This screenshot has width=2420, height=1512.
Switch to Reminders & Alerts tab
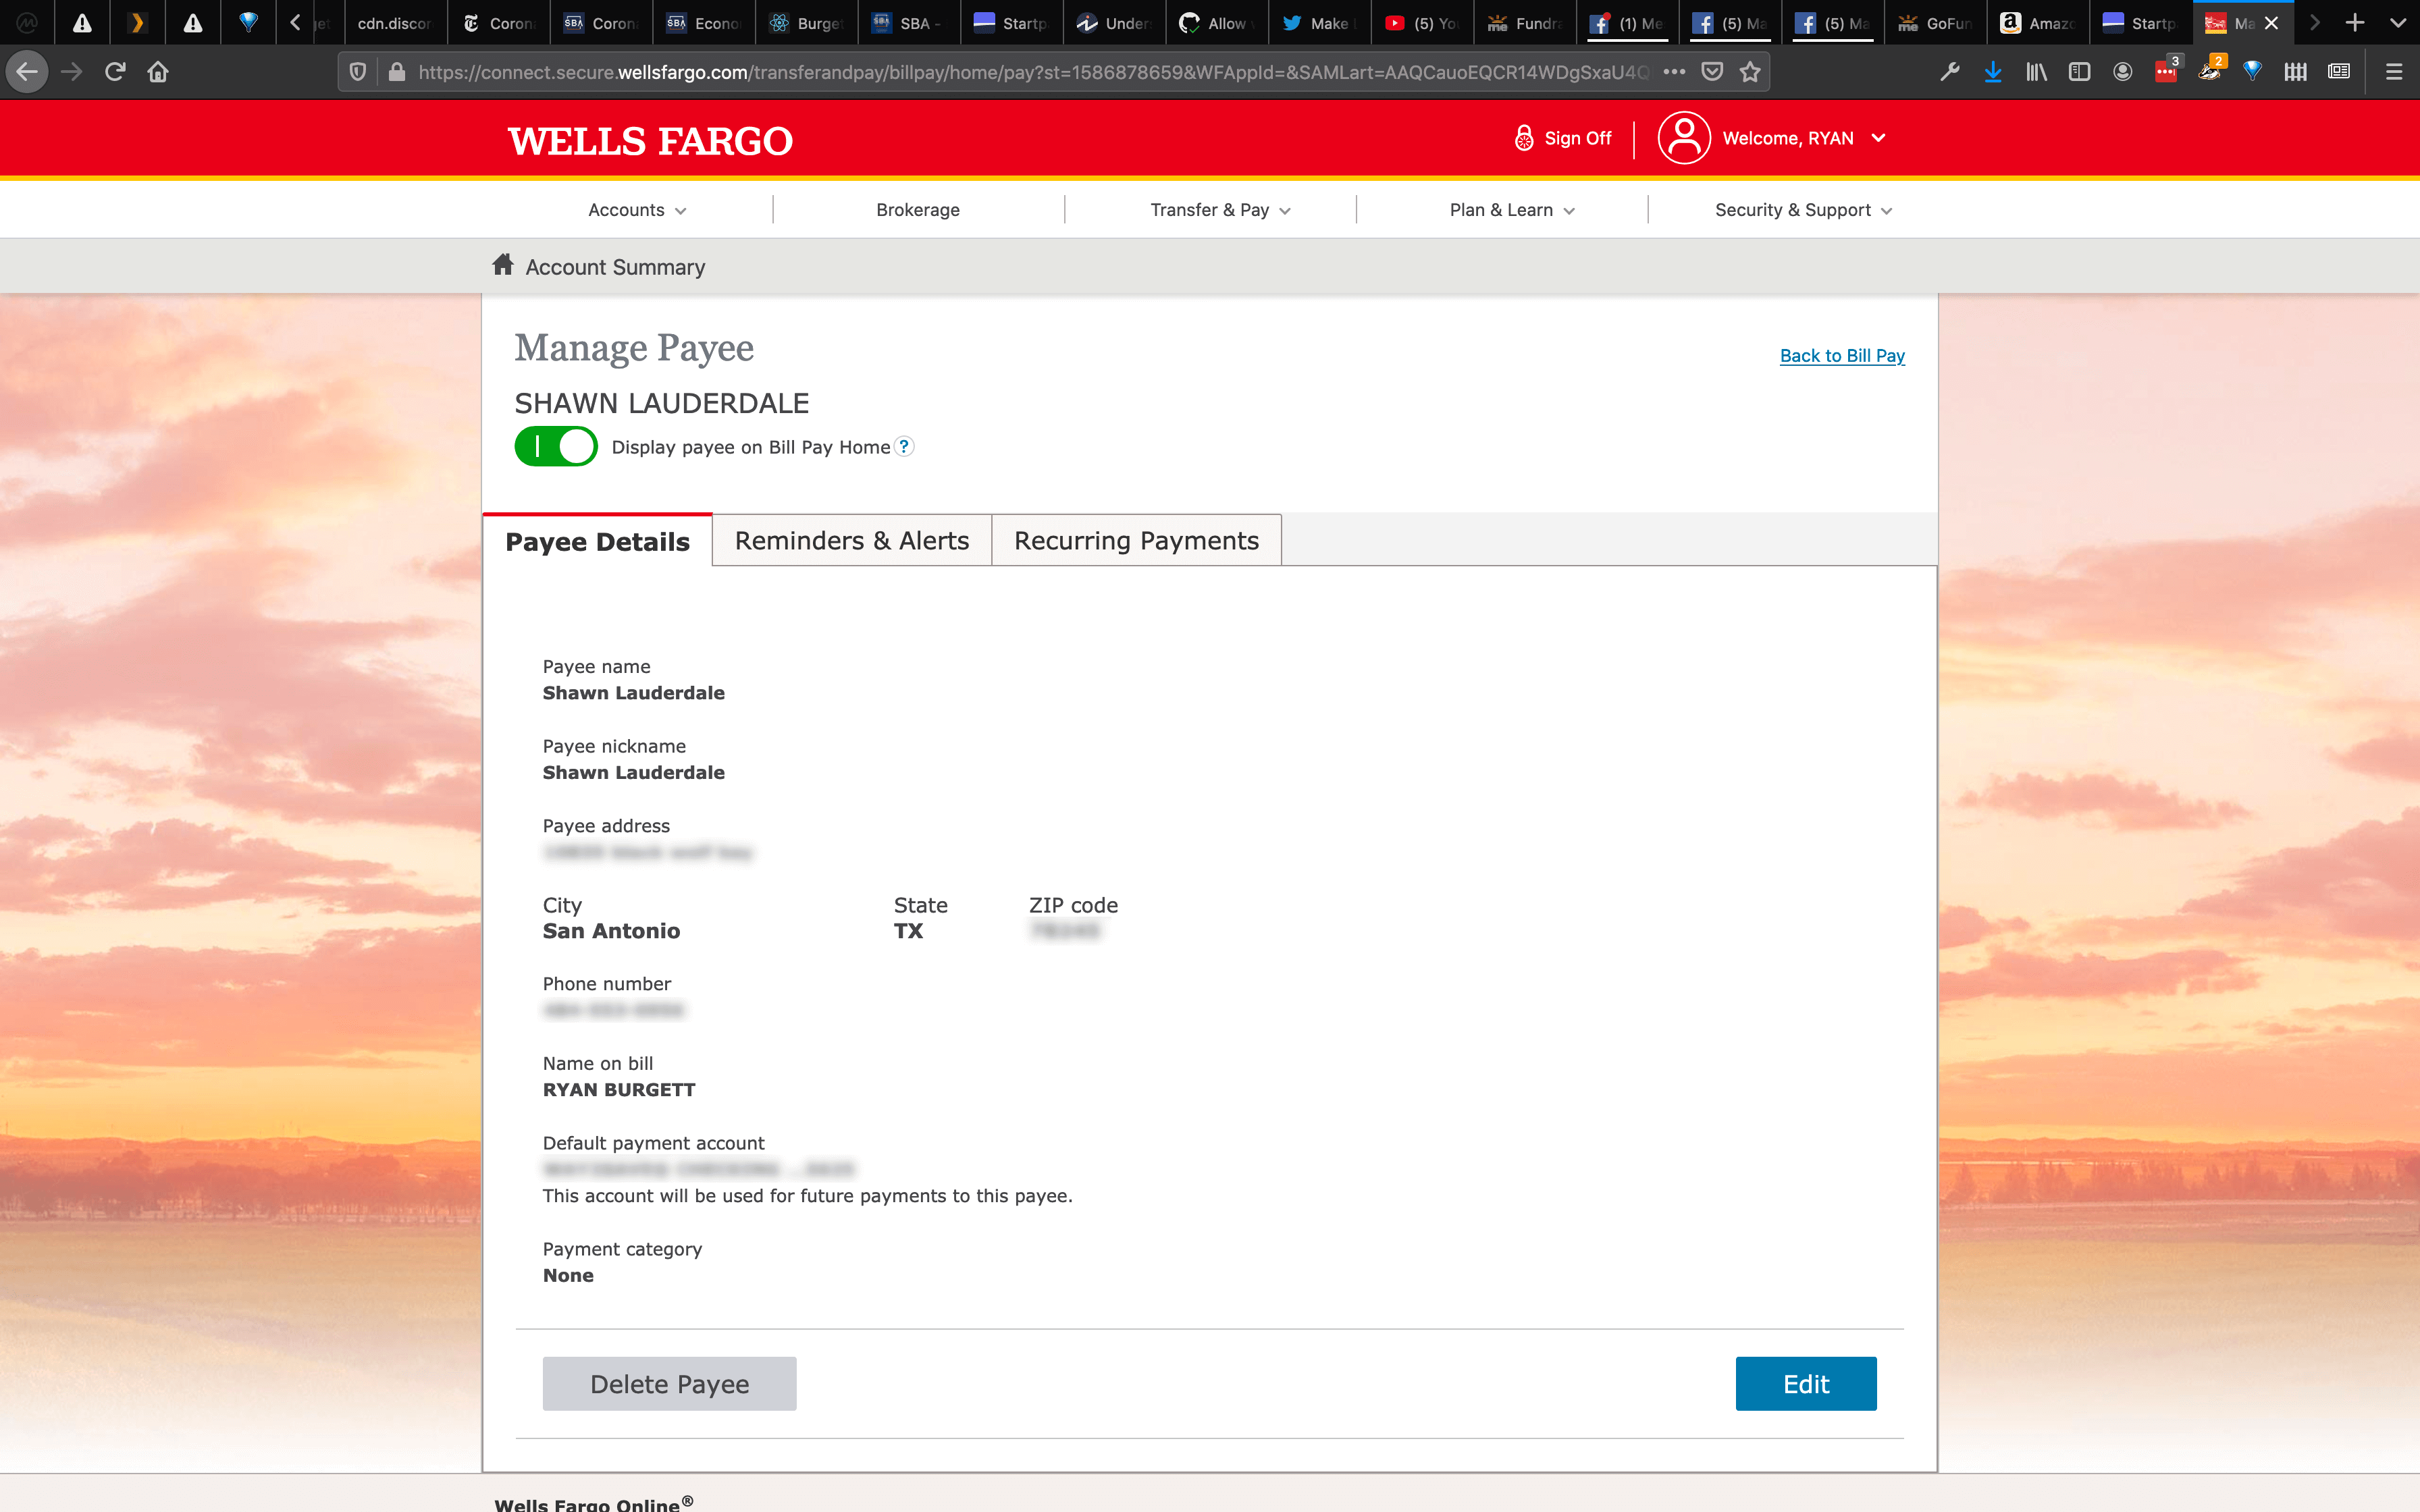point(851,541)
